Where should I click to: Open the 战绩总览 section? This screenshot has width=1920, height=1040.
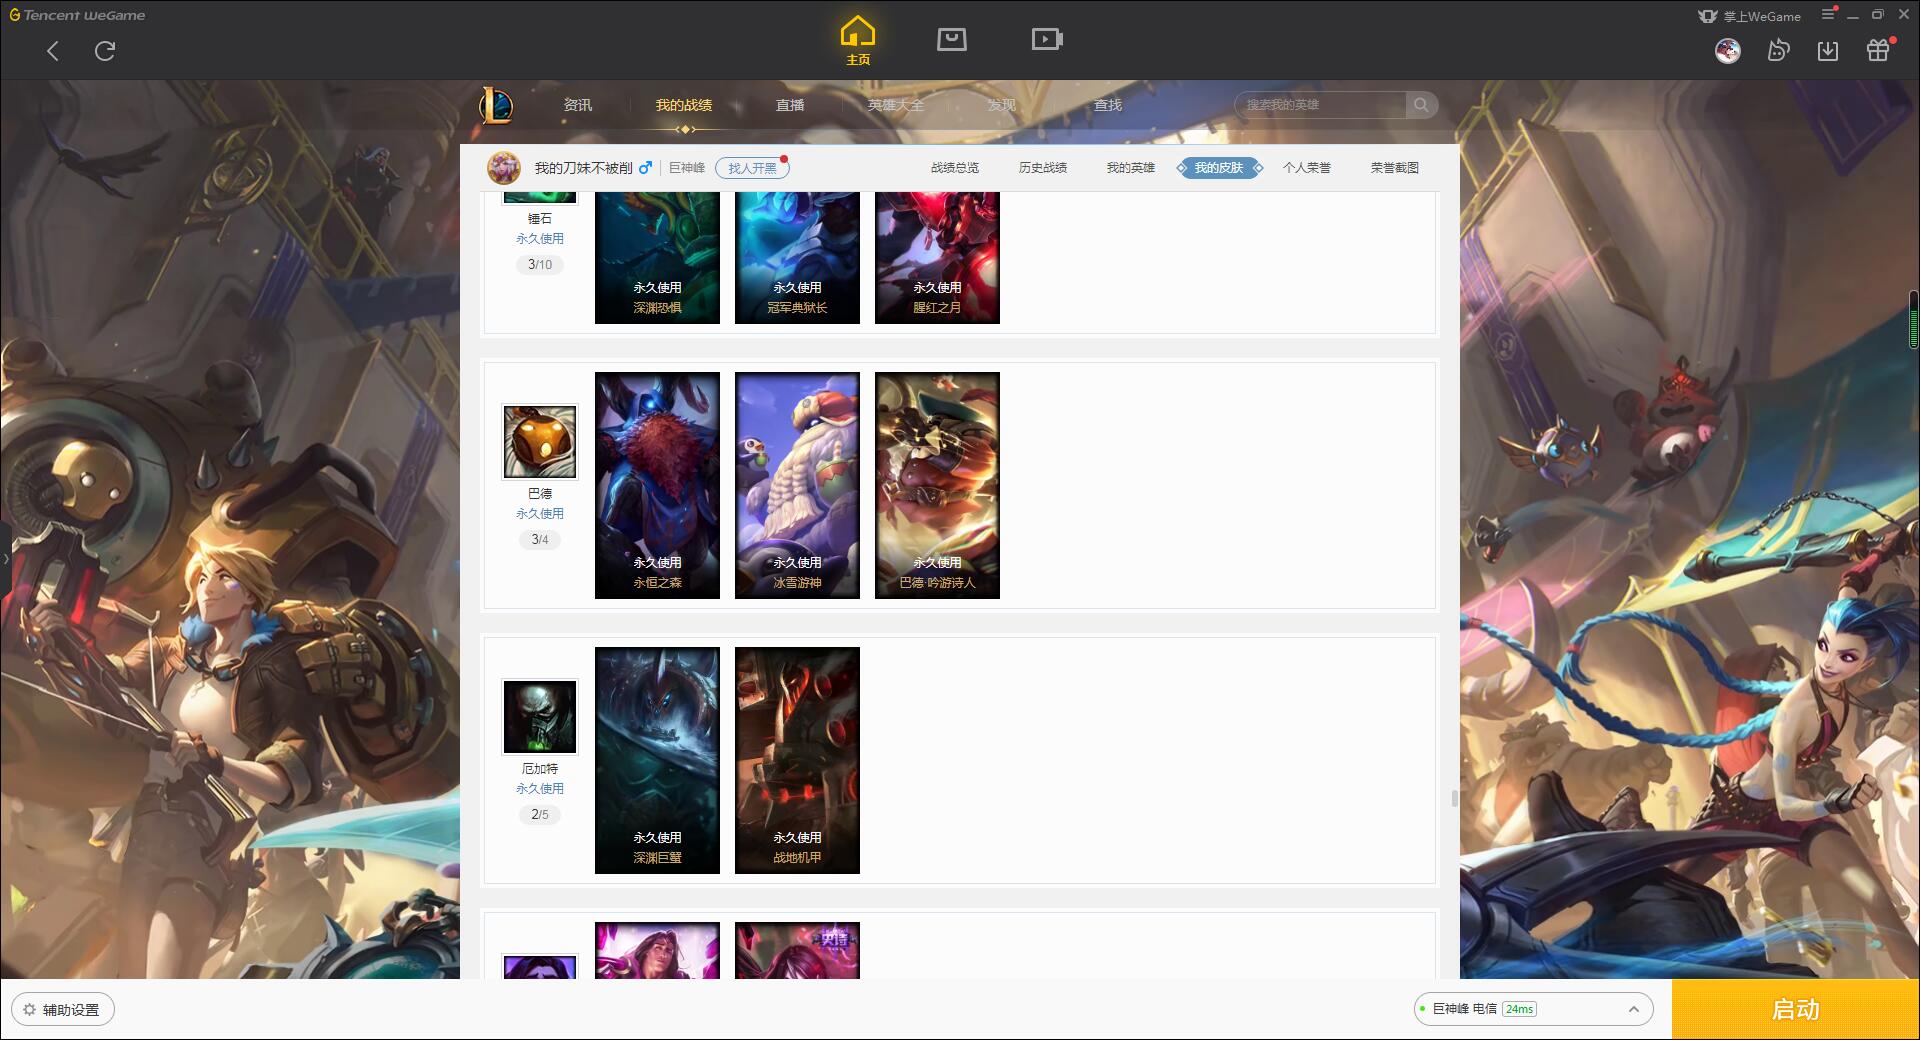(x=955, y=168)
